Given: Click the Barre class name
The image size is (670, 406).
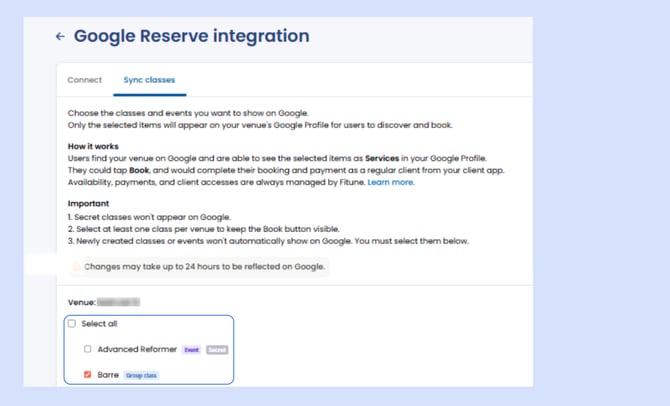Looking at the screenshot, I should [108, 375].
